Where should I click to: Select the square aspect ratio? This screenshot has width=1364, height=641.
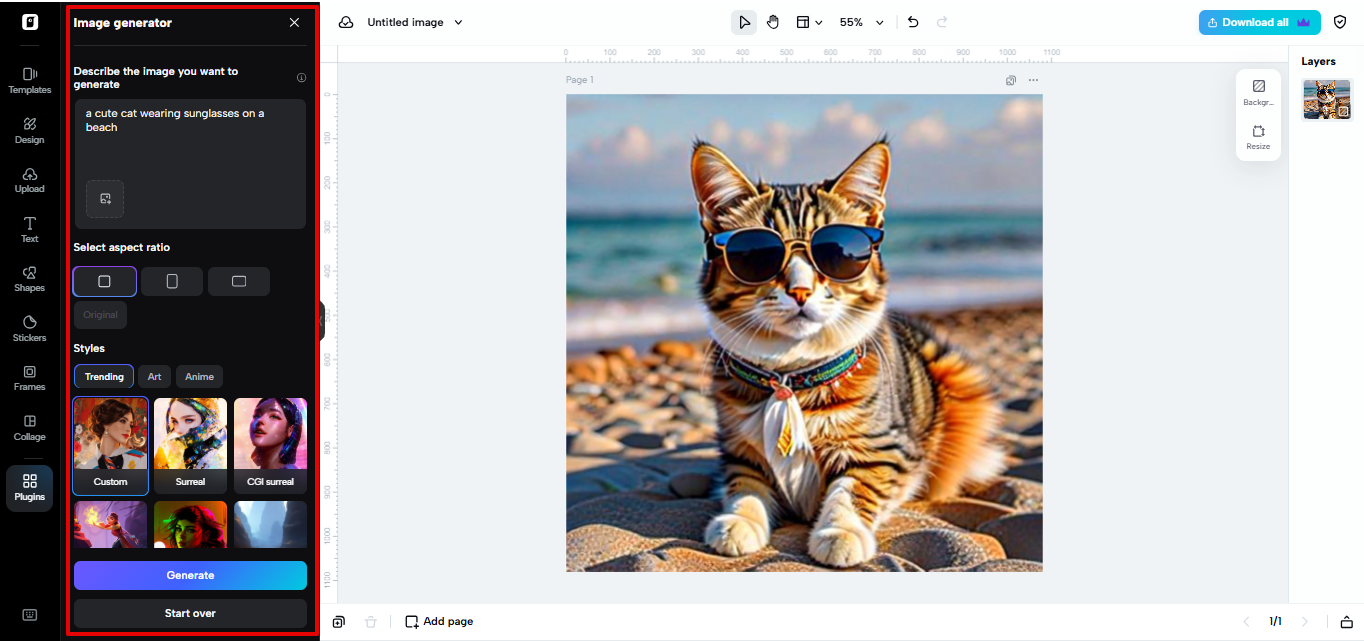(x=103, y=281)
